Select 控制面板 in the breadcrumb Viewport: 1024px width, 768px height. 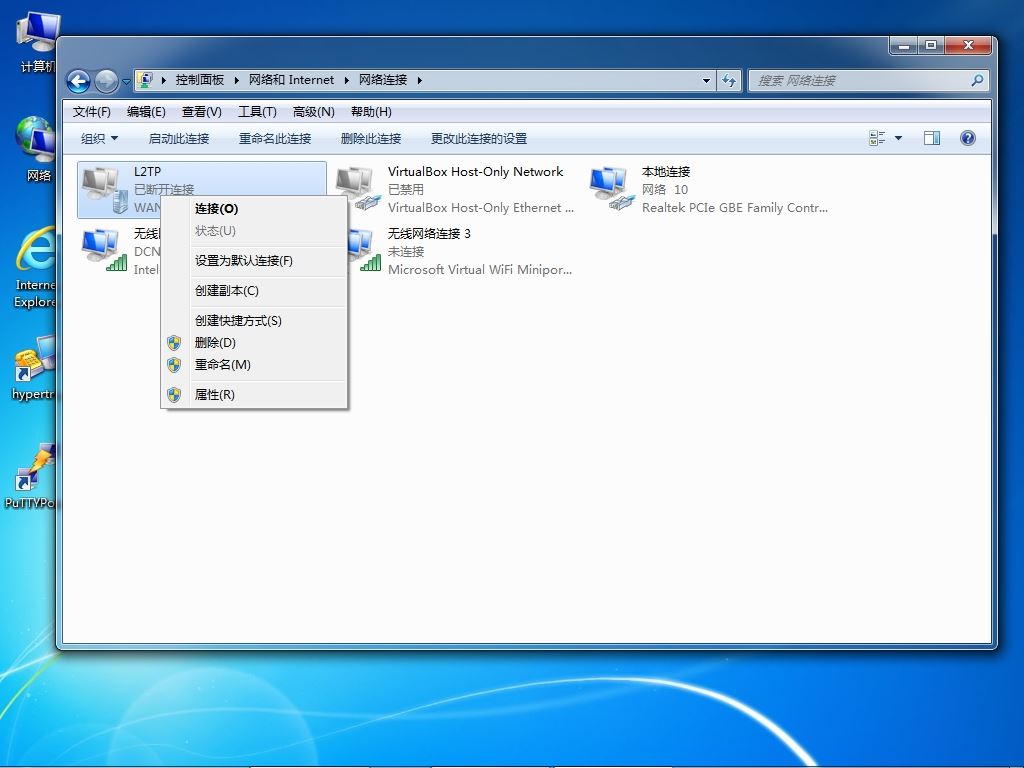click(200, 80)
